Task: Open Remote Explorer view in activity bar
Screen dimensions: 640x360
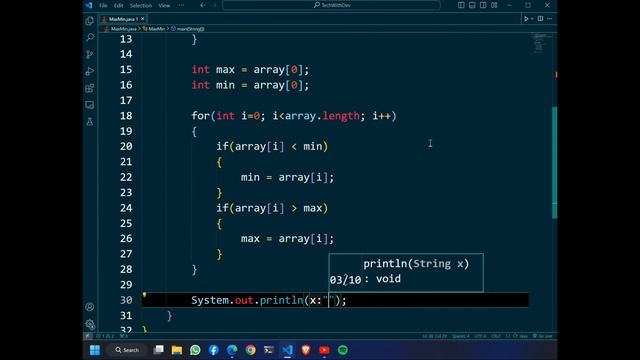Action: pyautogui.click(x=90, y=105)
